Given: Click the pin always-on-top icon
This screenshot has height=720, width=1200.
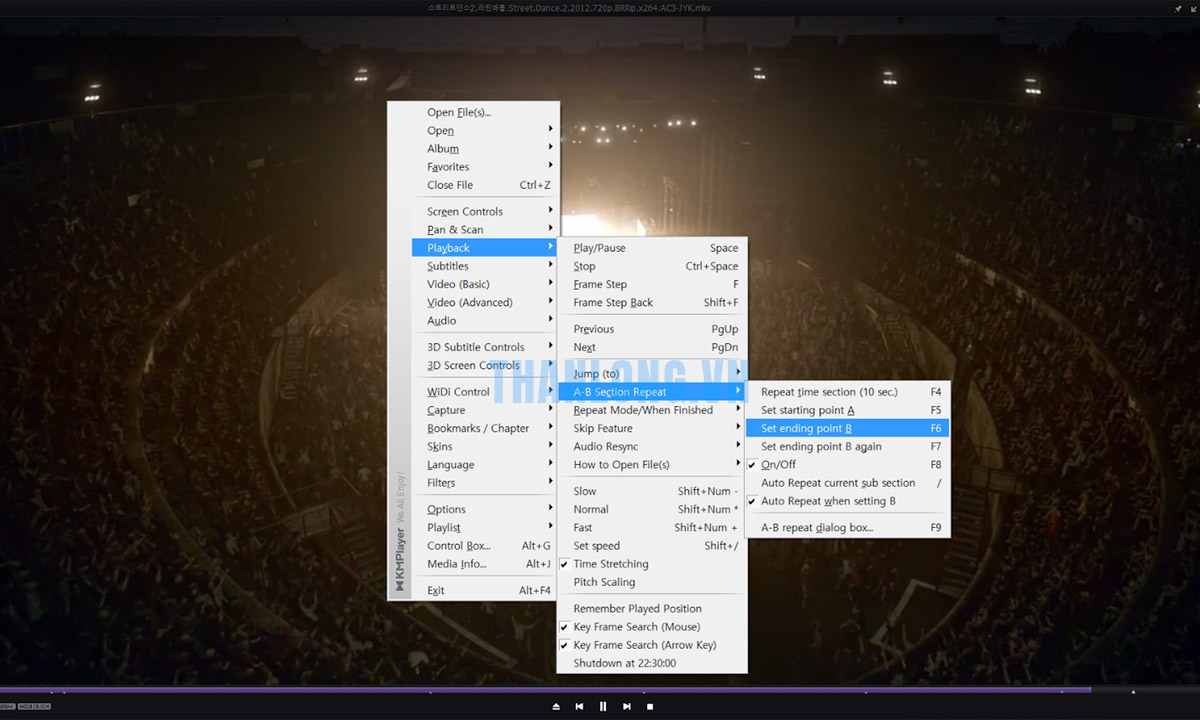Looking at the screenshot, I should [1178, 8].
